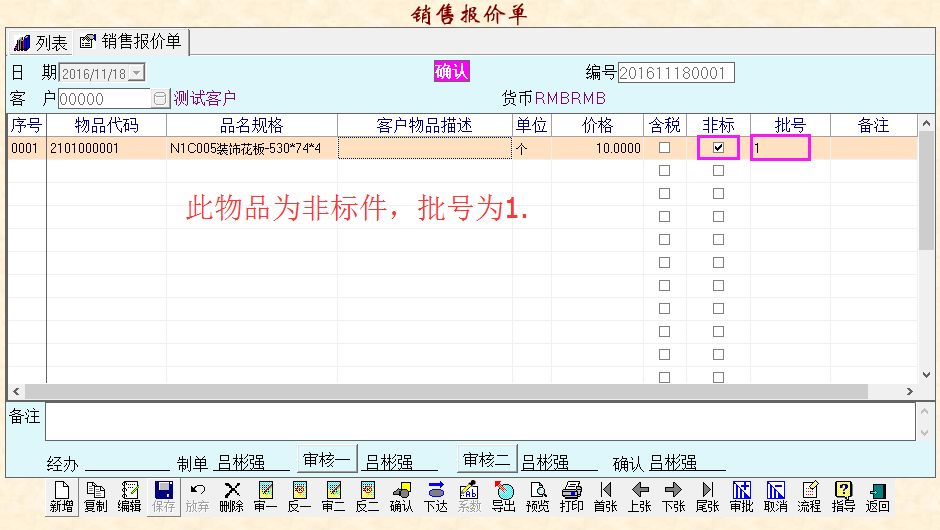
Task: Open the 客户 lookup button beside 00000
Action: point(159,98)
